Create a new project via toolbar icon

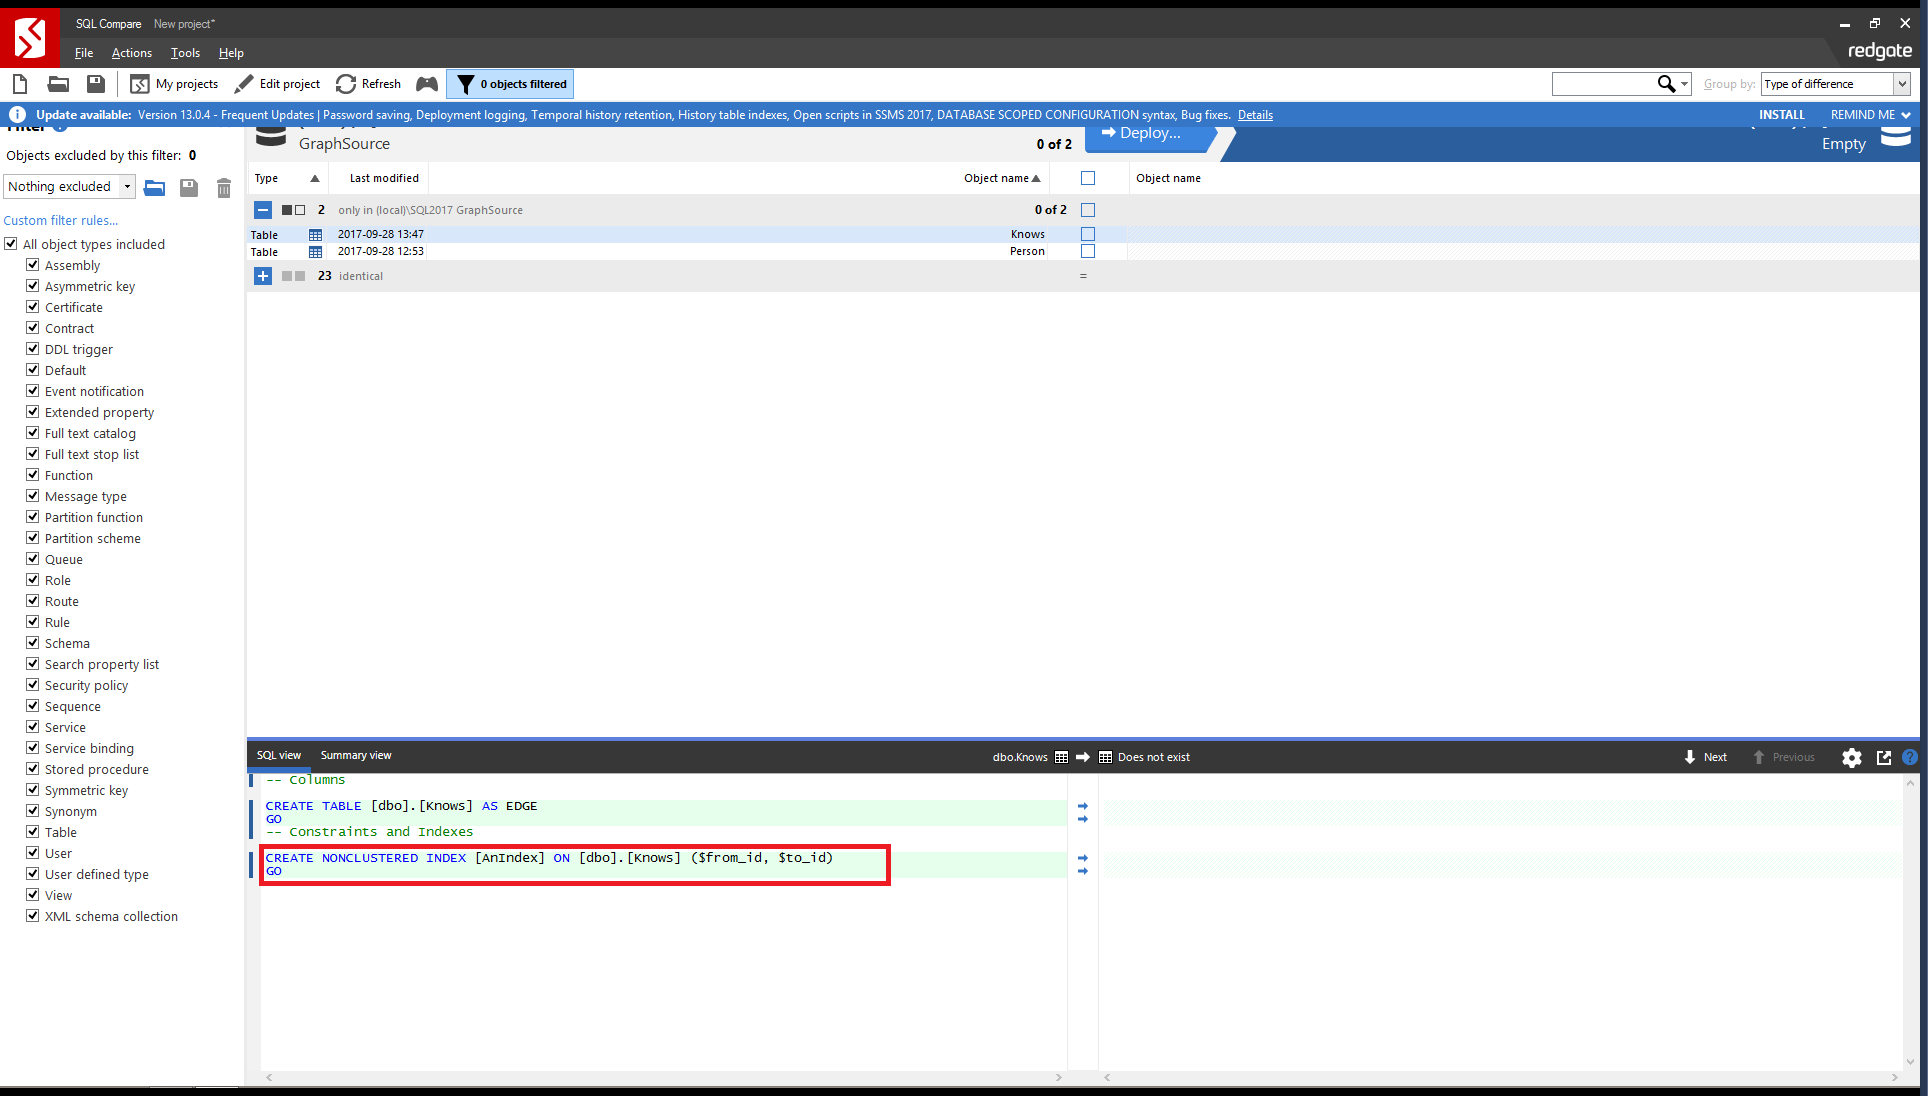[x=20, y=84]
